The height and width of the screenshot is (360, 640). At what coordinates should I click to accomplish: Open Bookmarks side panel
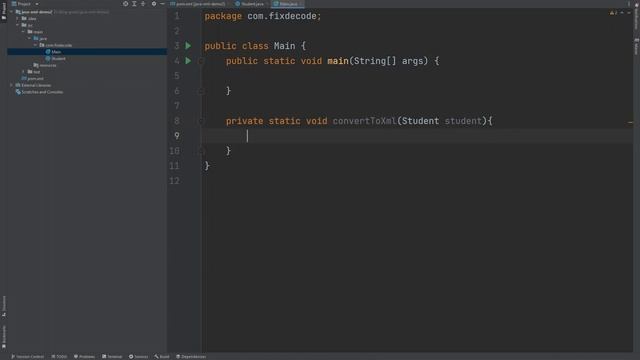[4, 337]
